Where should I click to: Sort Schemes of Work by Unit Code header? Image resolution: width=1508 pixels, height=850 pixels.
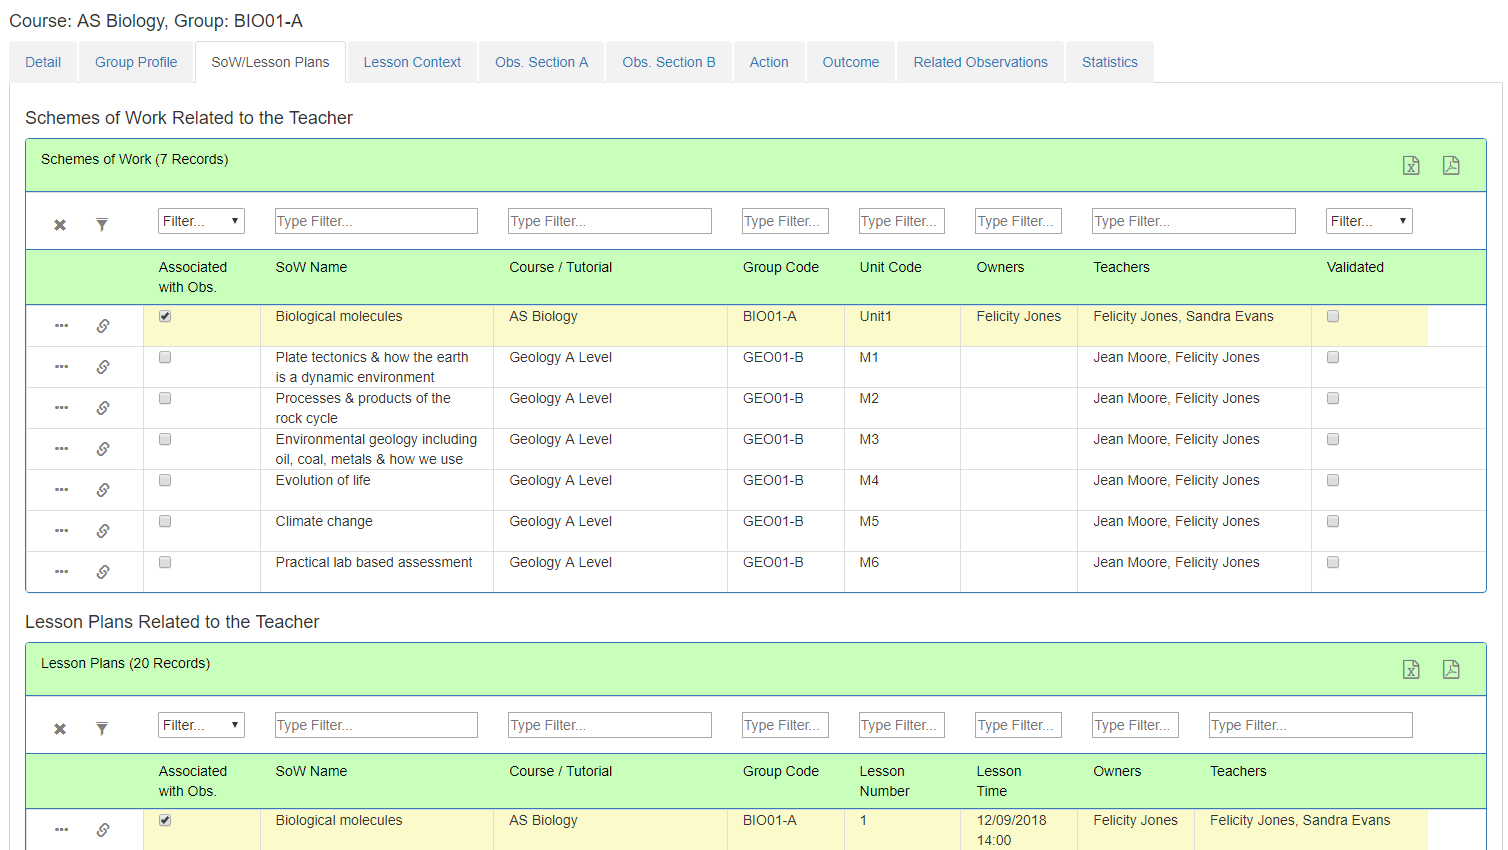point(890,267)
